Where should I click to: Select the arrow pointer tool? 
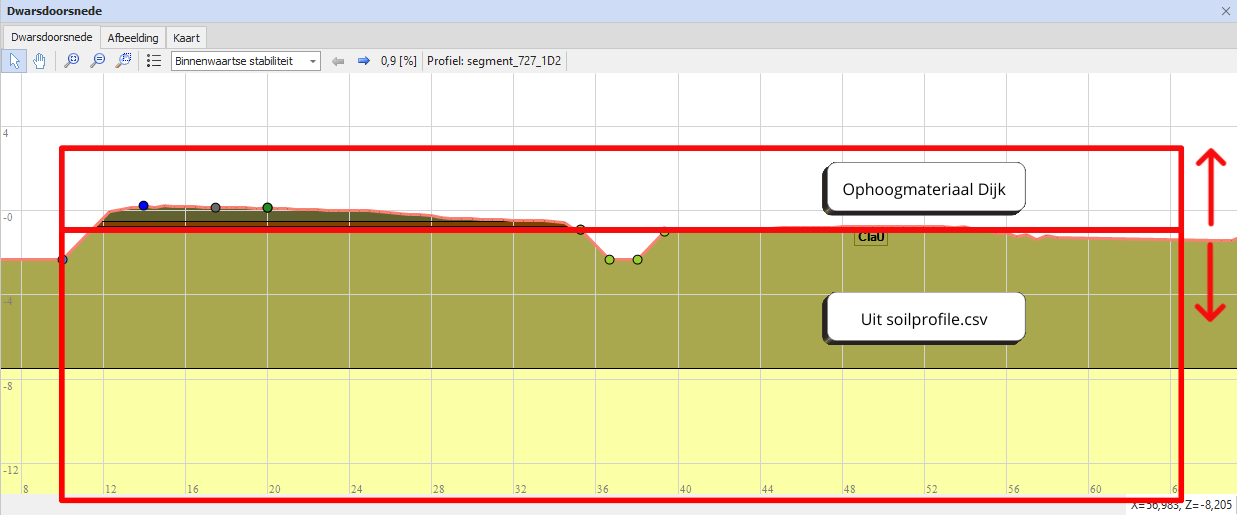click(15, 61)
